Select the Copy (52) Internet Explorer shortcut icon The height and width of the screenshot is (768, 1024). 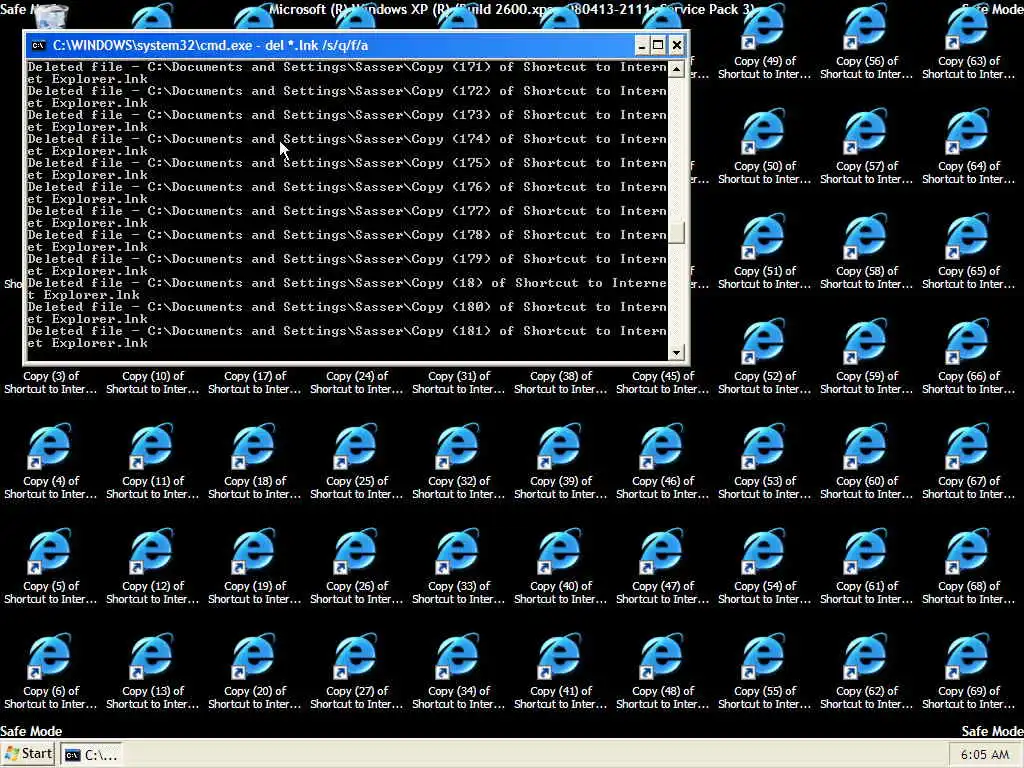pyautogui.click(x=764, y=342)
